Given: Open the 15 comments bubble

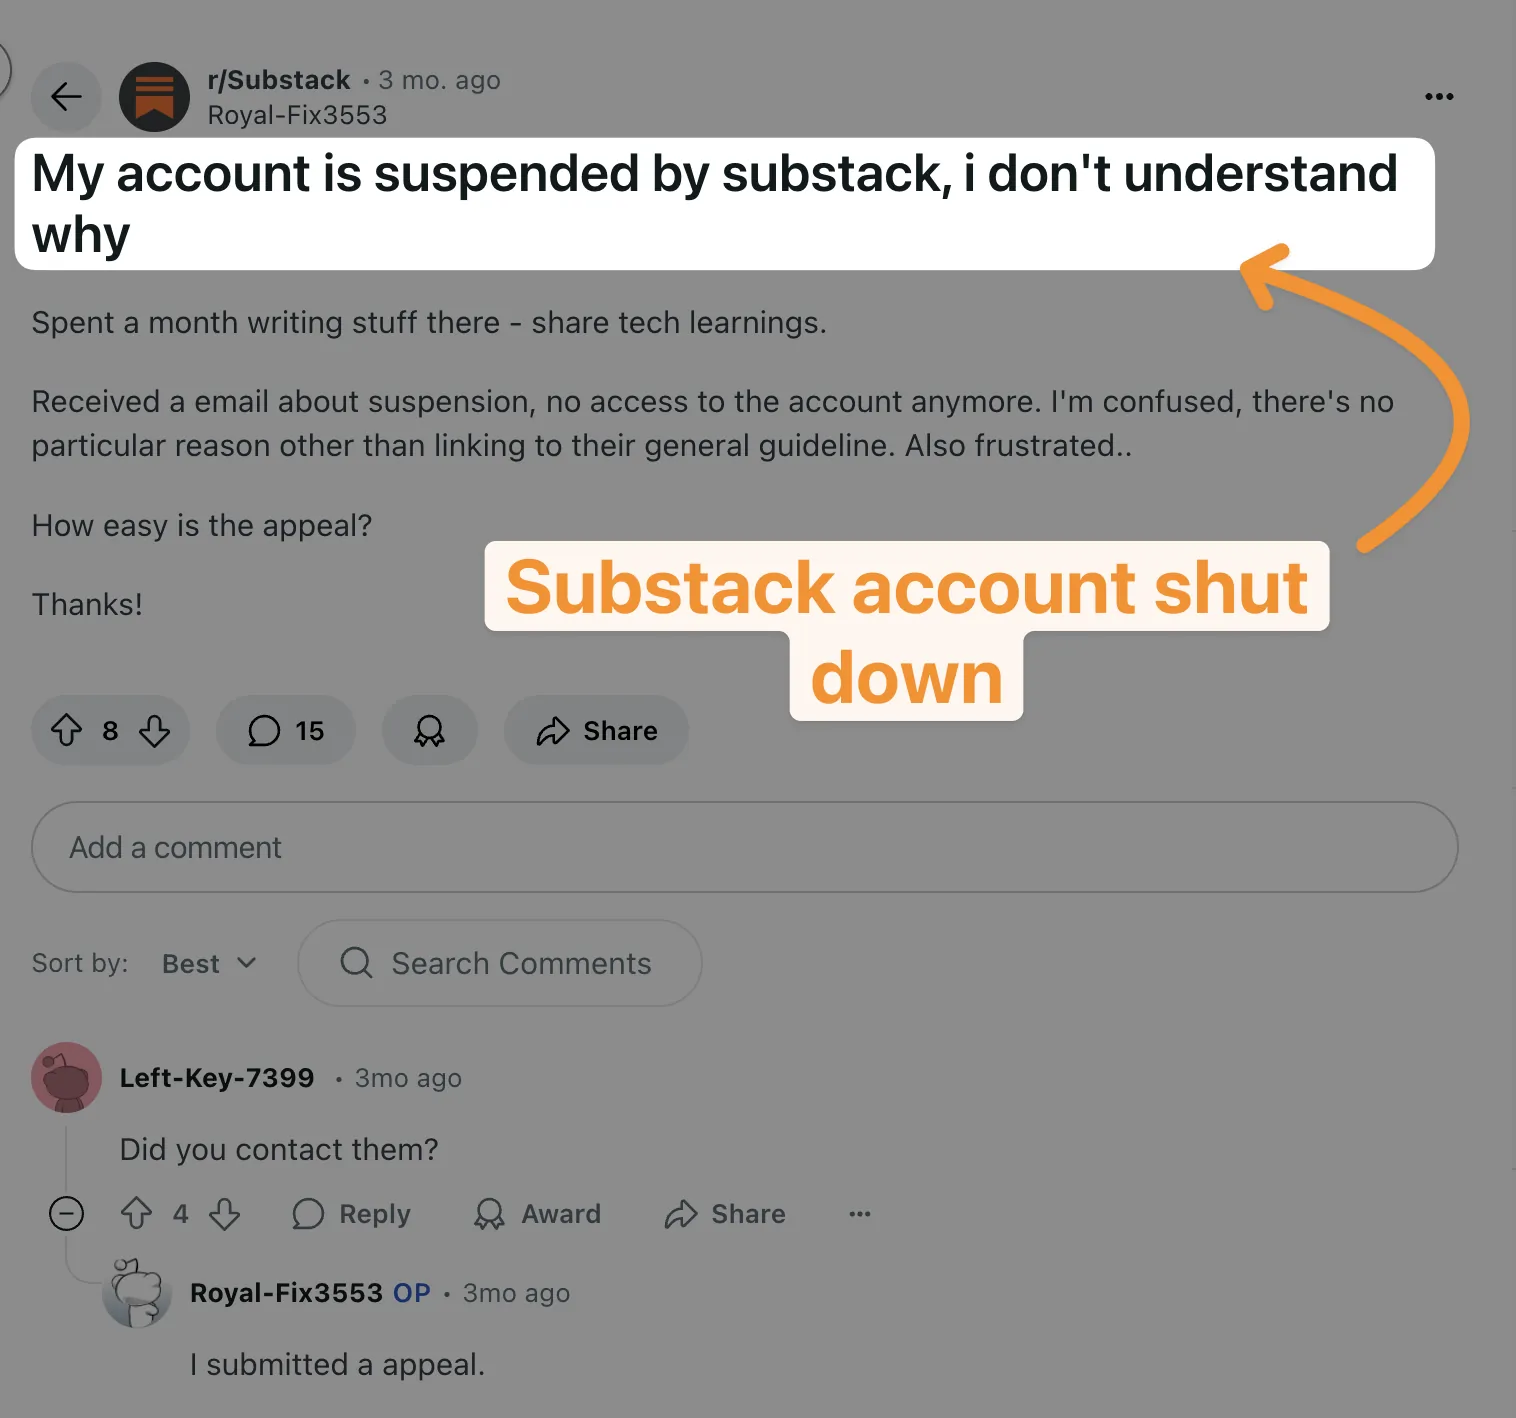Looking at the screenshot, I should [286, 731].
